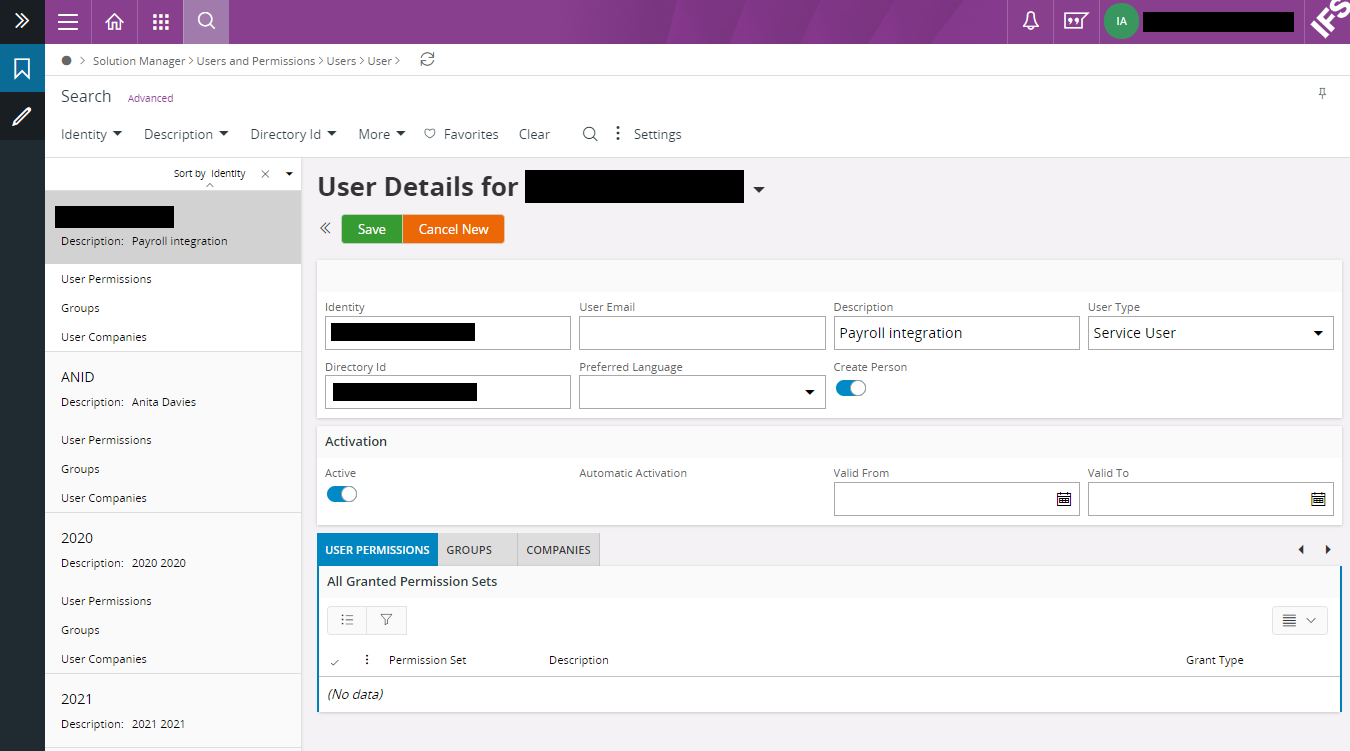The height and width of the screenshot is (751, 1350).
Task: Move tabs left with the arrow
Action: click(x=1301, y=549)
